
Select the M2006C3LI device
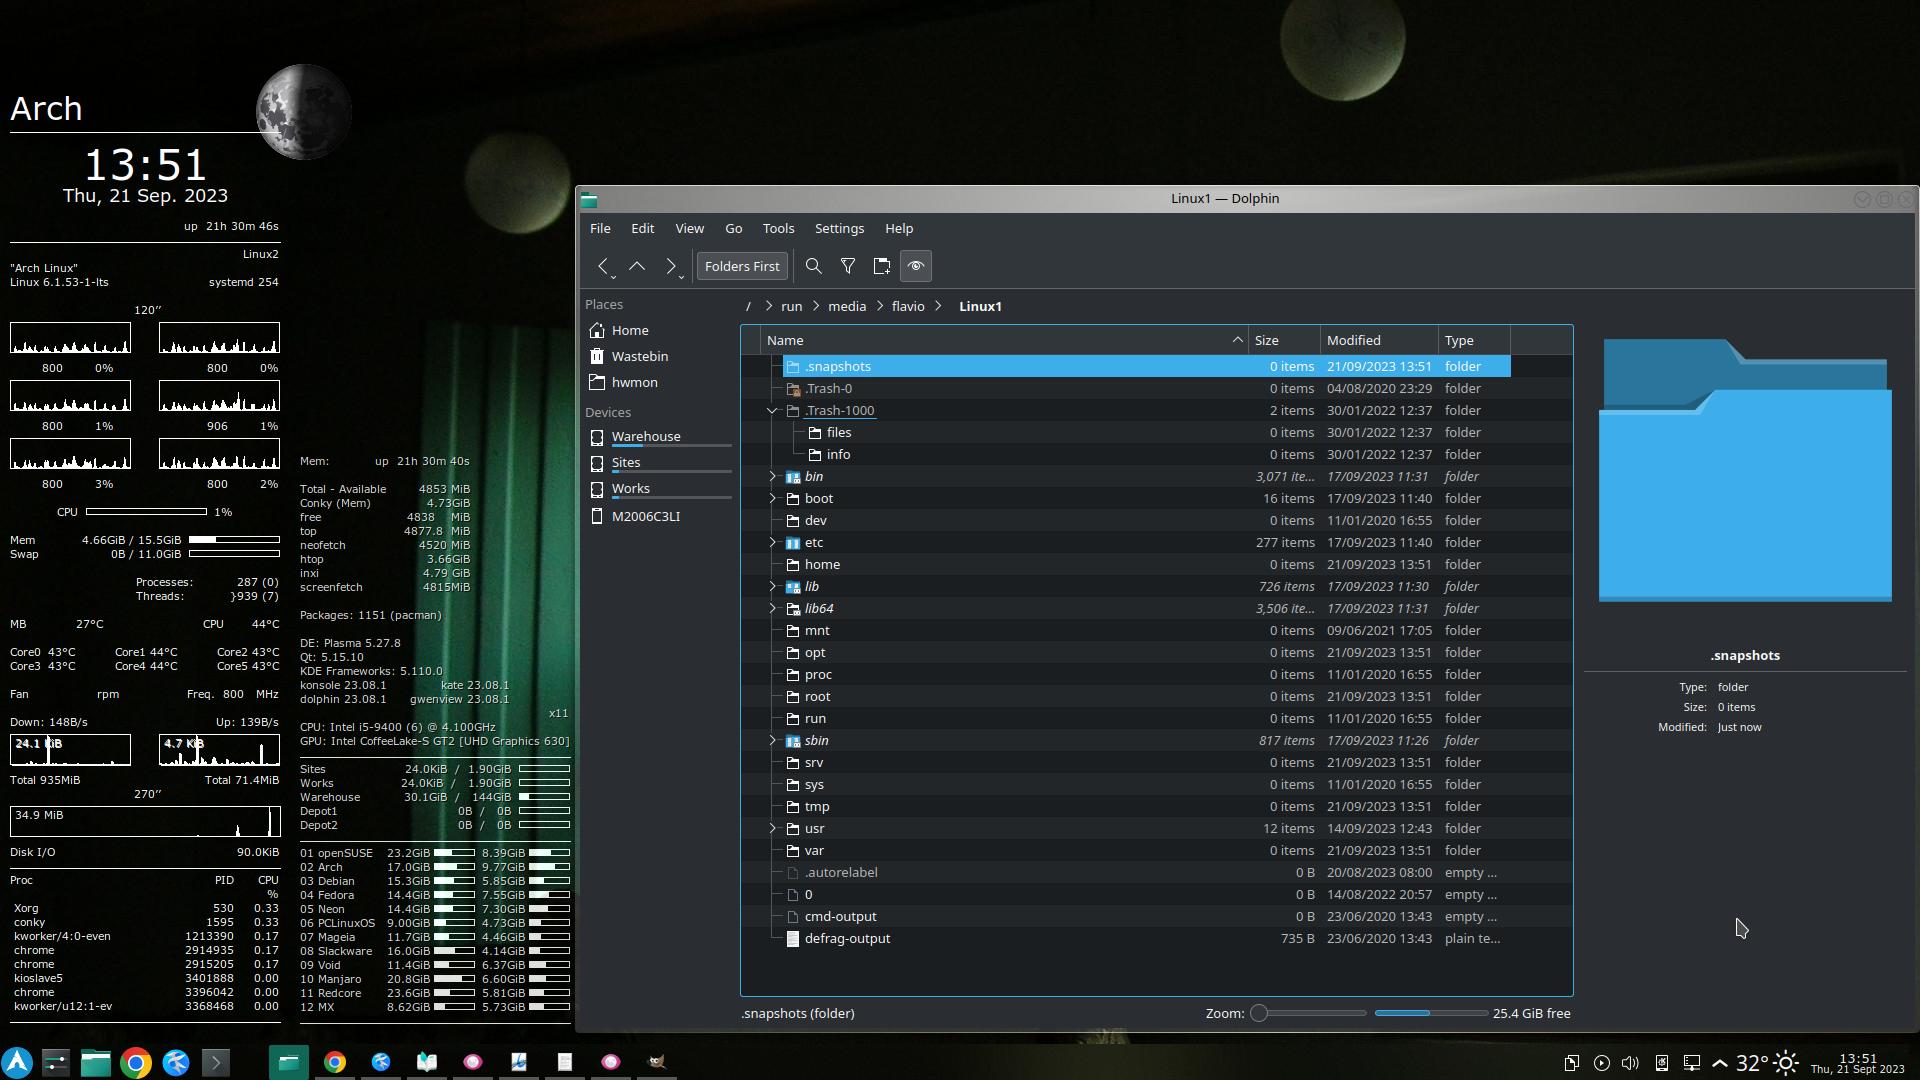click(645, 517)
